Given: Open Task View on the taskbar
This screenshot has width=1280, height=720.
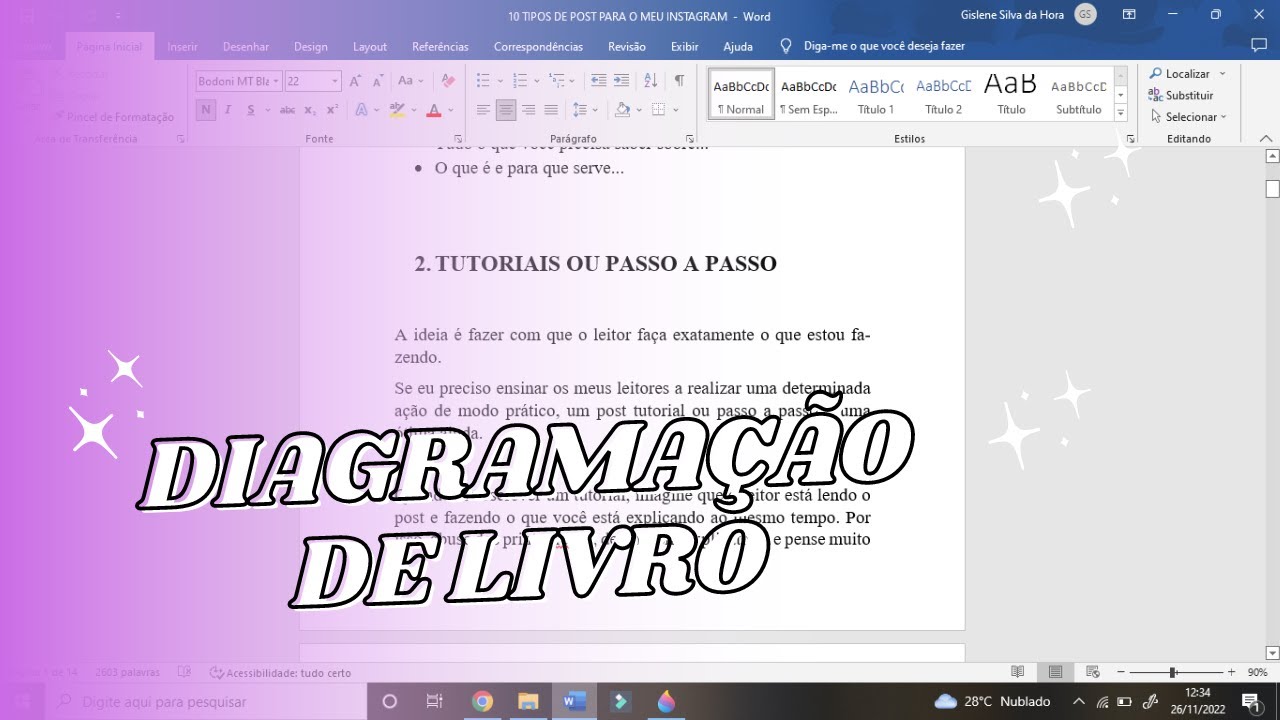Looking at the screenshot, I should 434,701.
